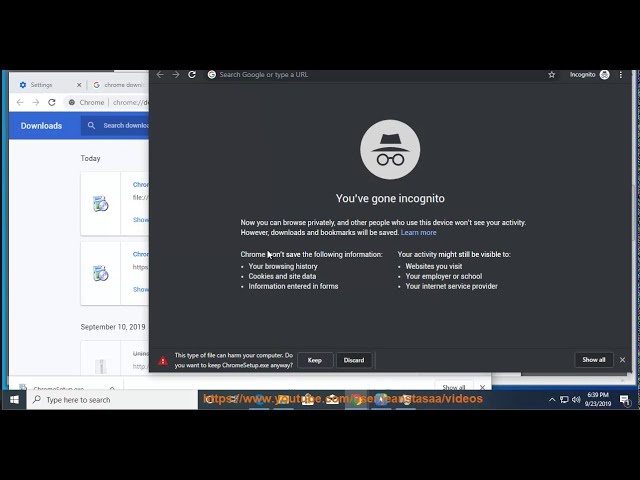This screenshot has height=480, width=640.
Task: Go back in the background Chrome window
Action: 20,102
